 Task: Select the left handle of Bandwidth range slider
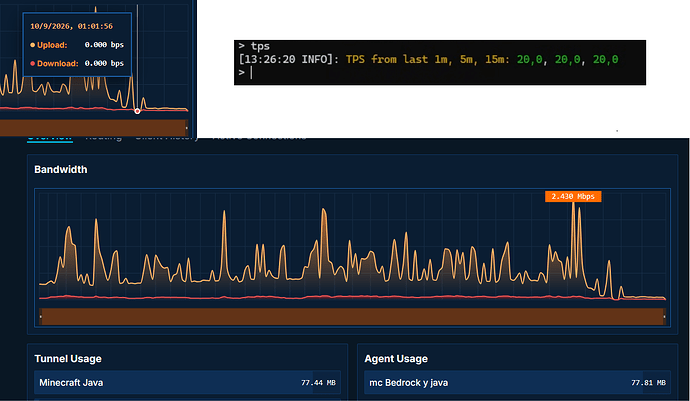tap(40, 316)
